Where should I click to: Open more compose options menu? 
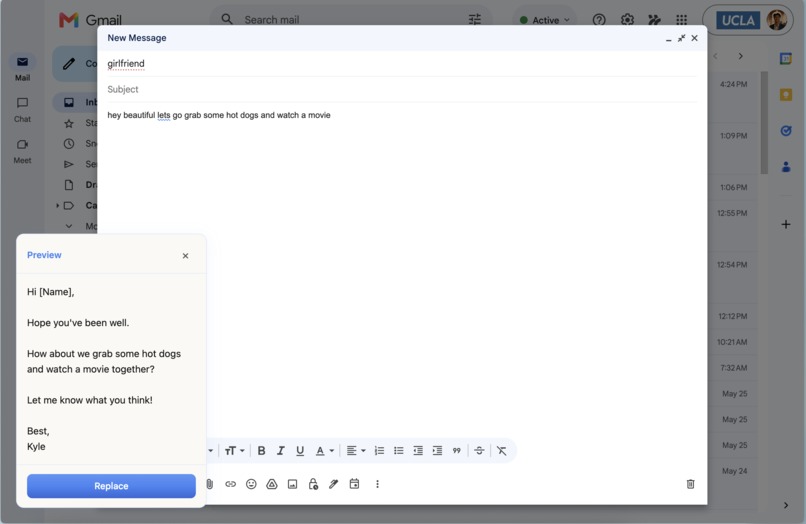(x=377, y=484)
